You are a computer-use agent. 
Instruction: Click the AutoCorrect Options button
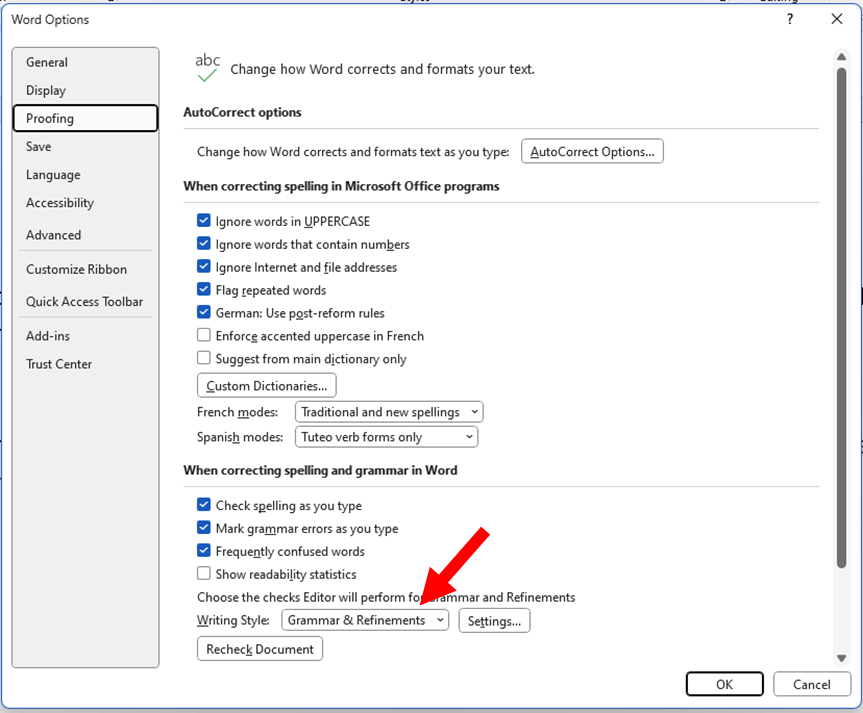(592, 152)
